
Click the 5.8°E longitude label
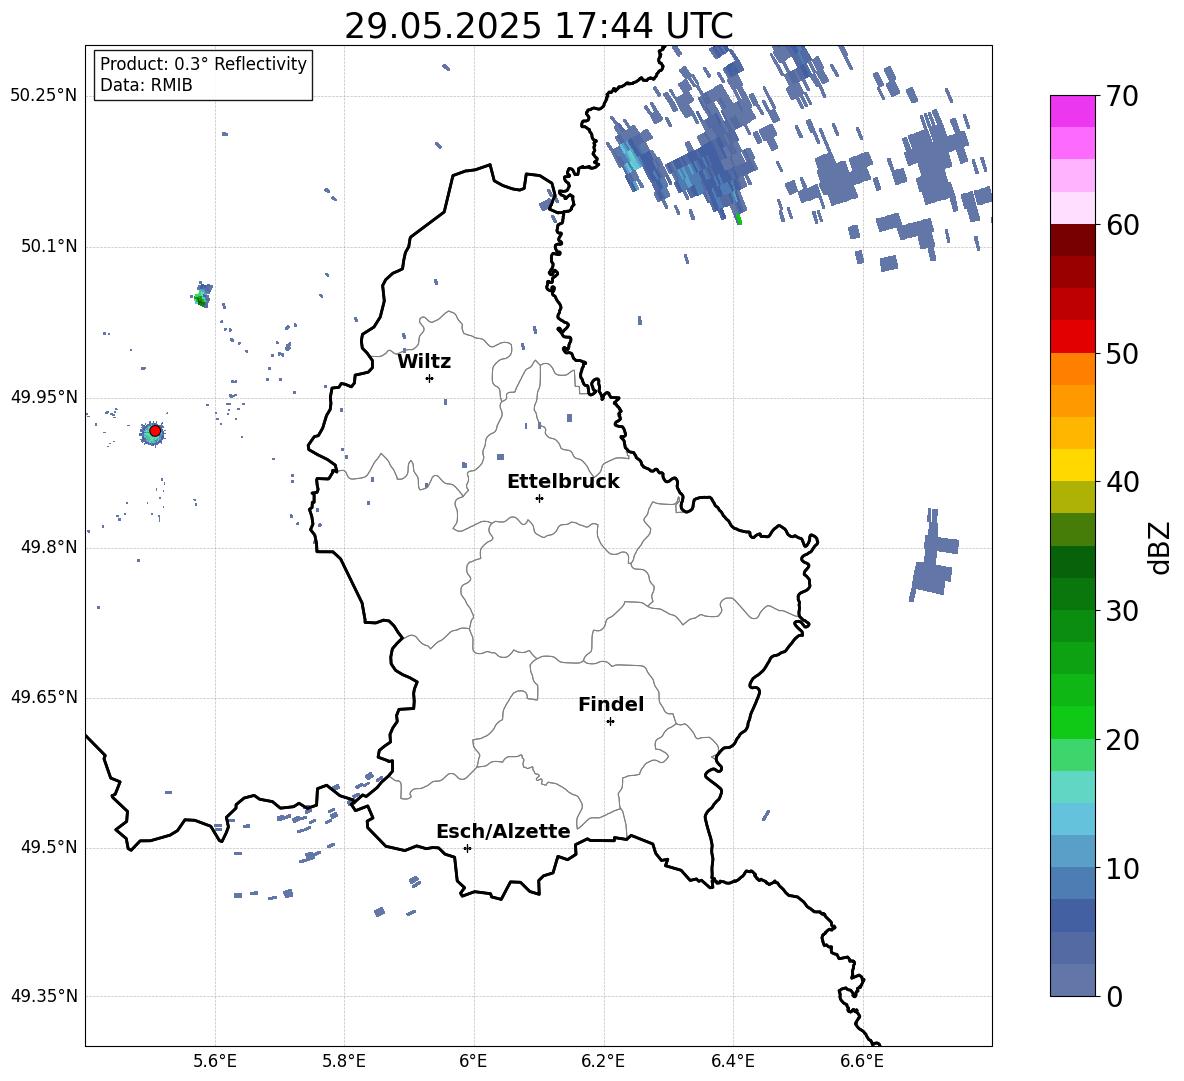[x=344, y=1061]
